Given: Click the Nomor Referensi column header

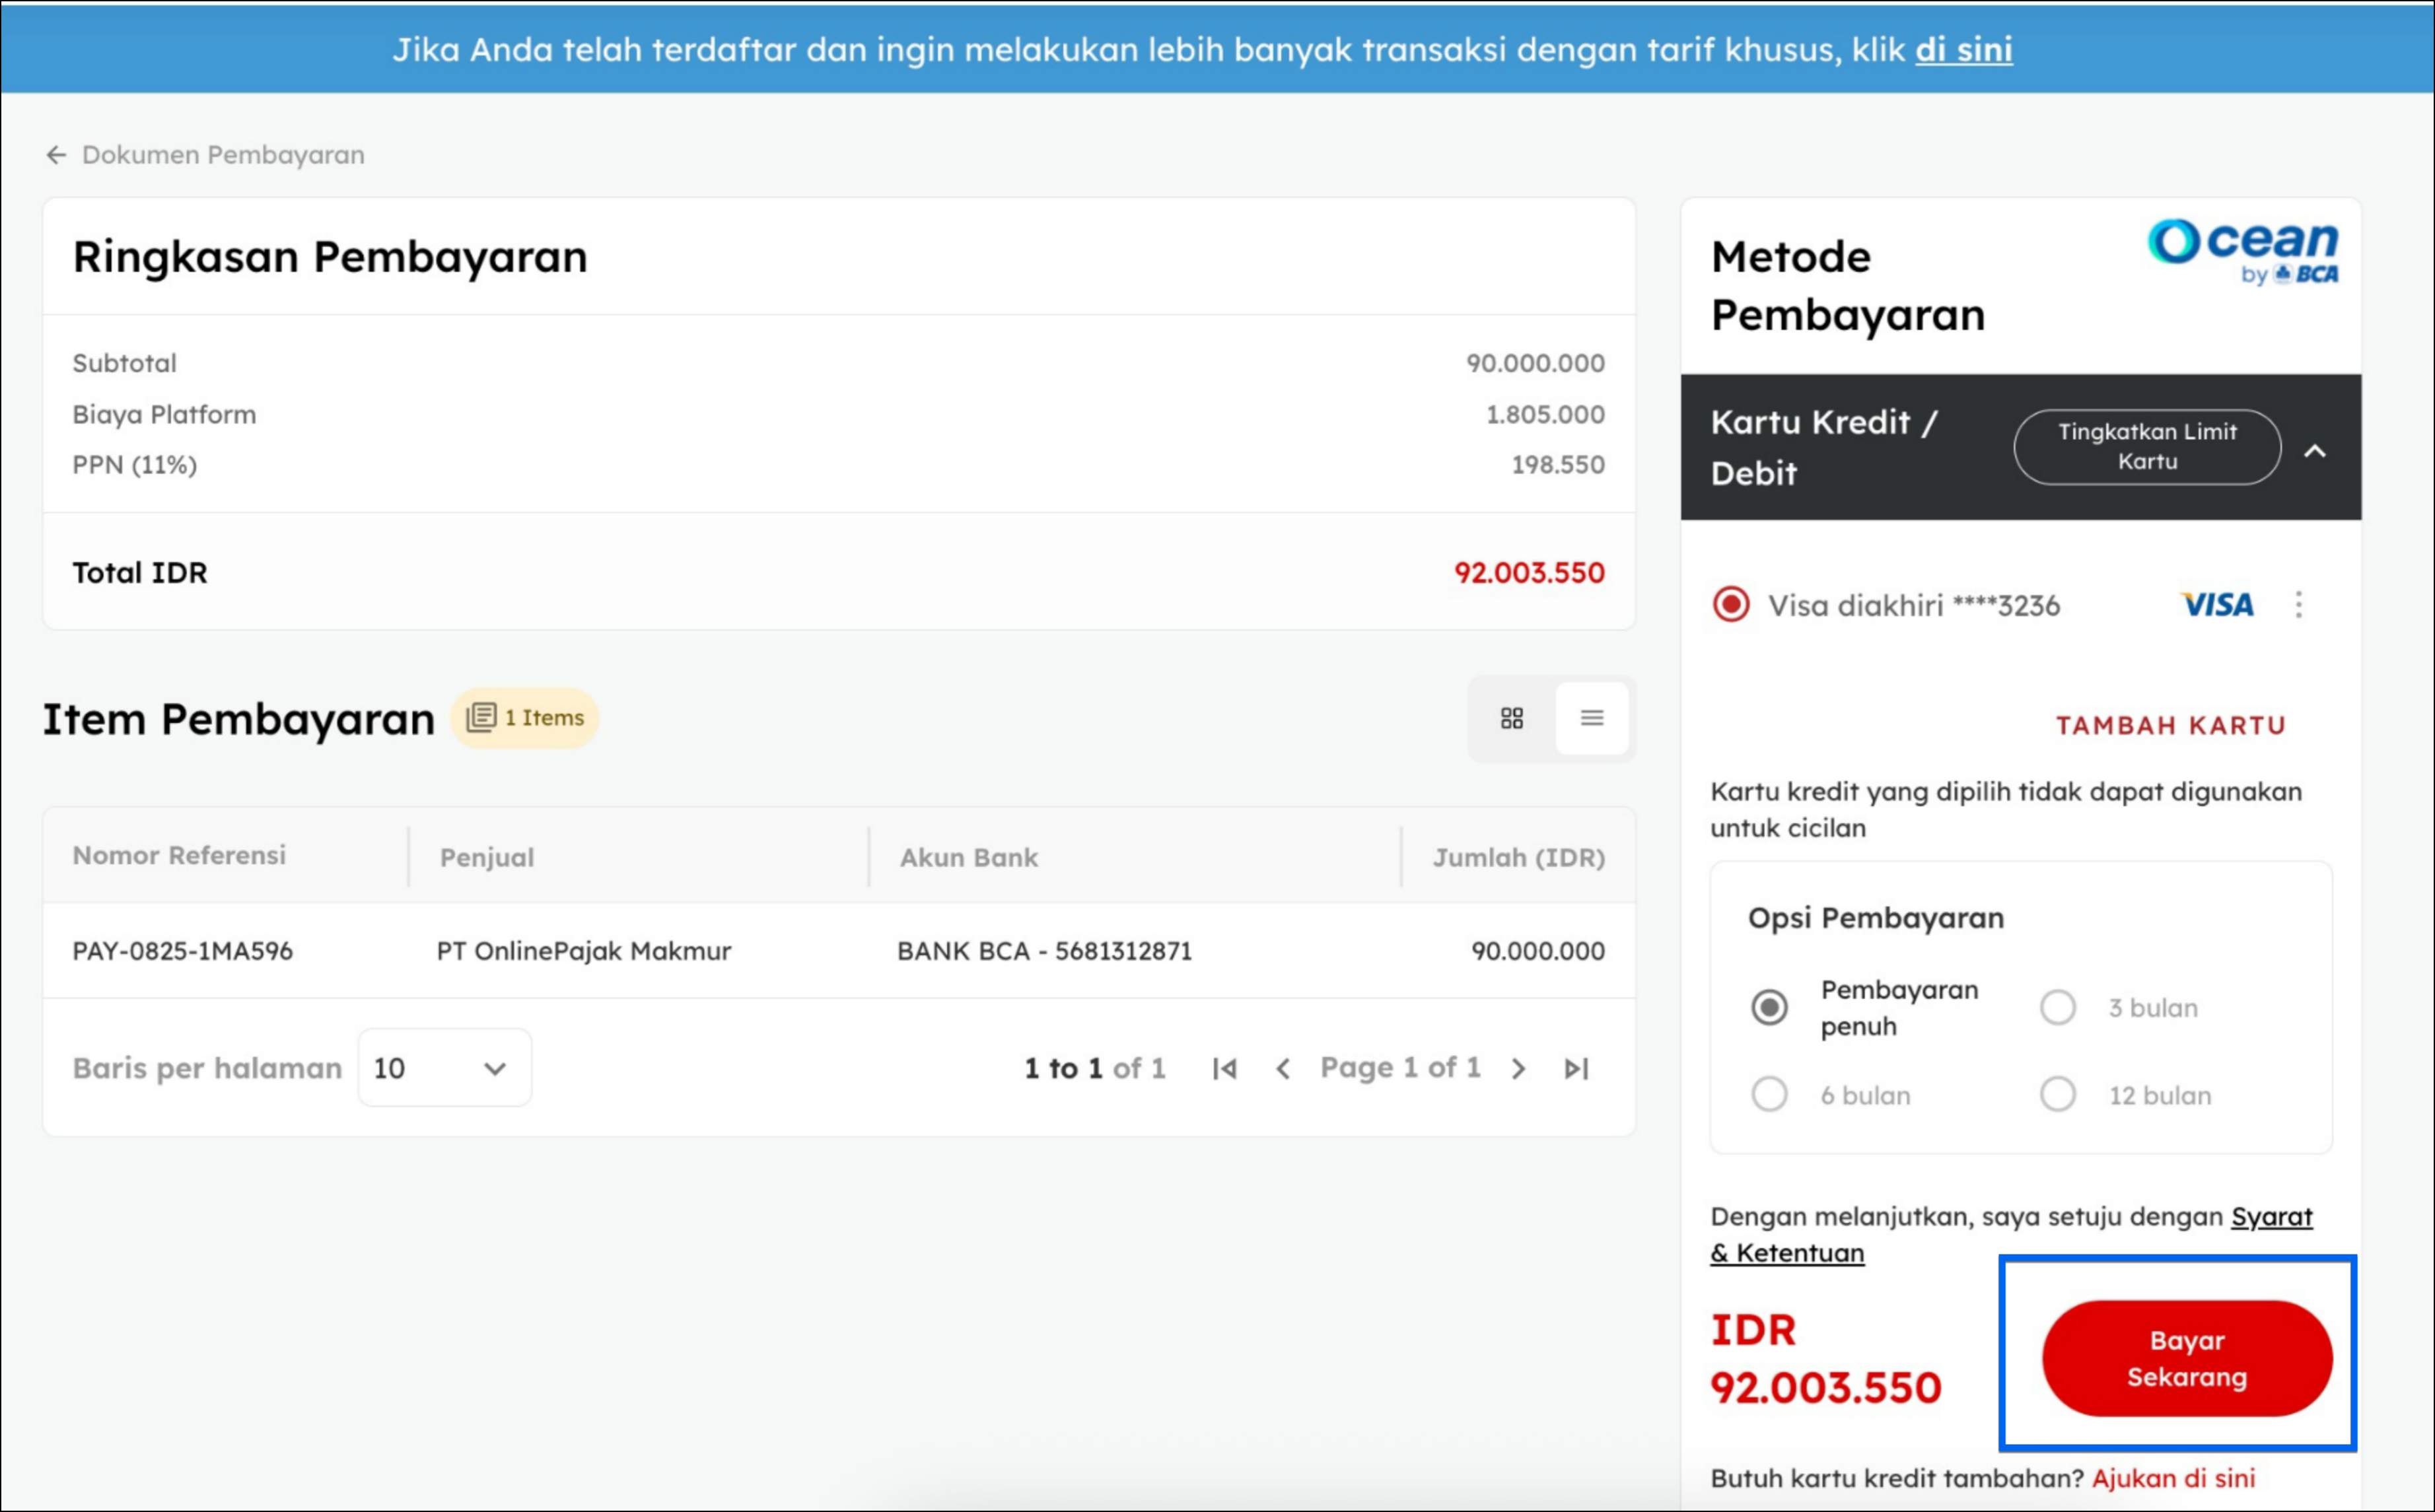Looking at the screenshot, I should click(179, 856).
